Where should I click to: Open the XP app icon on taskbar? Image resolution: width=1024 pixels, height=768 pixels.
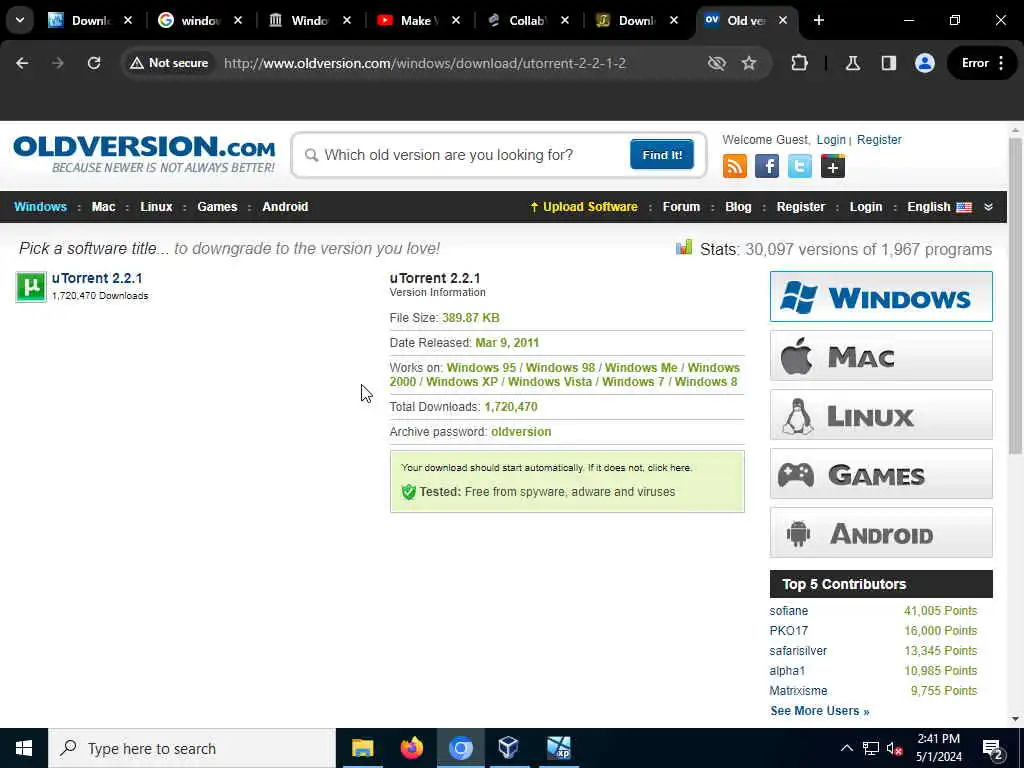[558, 748]
